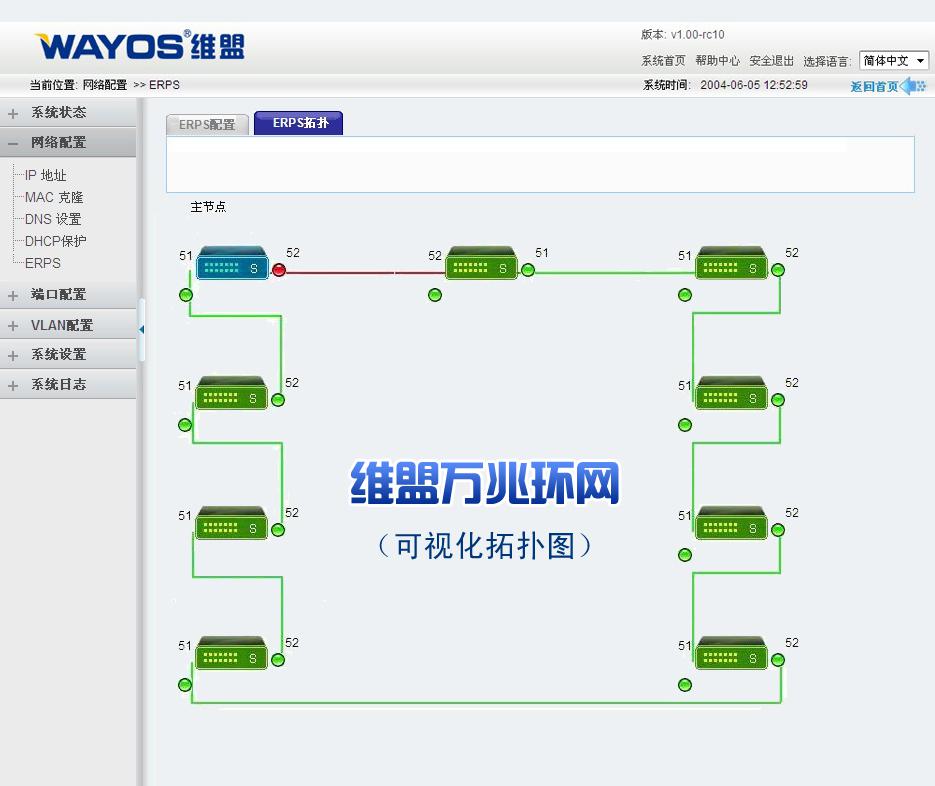
Task: Click the red port 52 indicator on the master node
Action: [x=278, y=270]
